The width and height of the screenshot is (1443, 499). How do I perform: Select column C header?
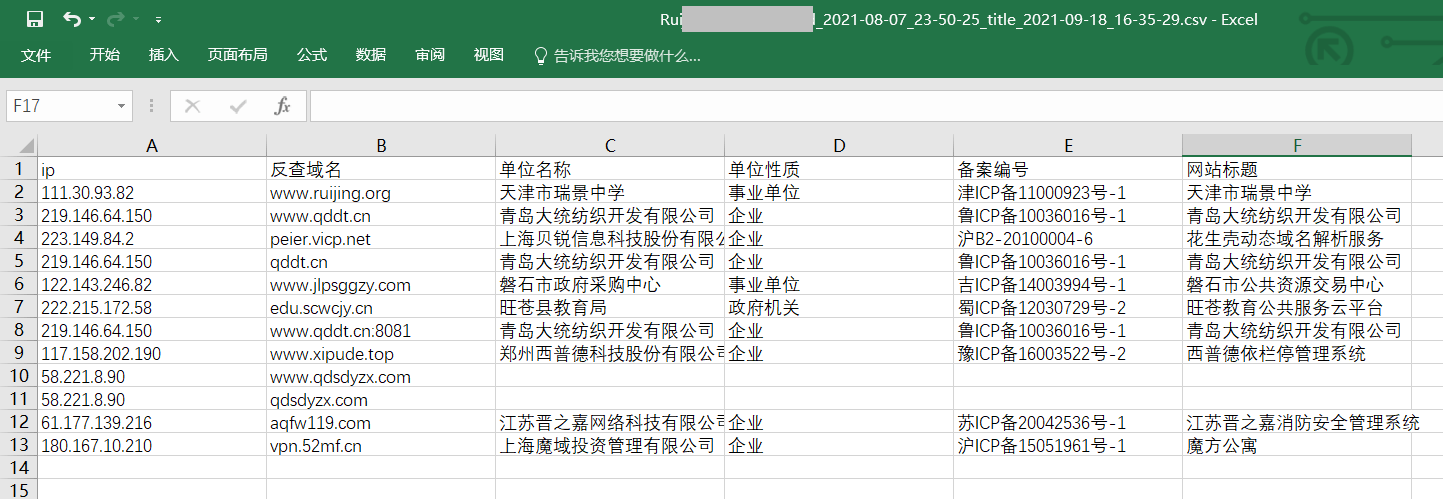coord(610,146)
